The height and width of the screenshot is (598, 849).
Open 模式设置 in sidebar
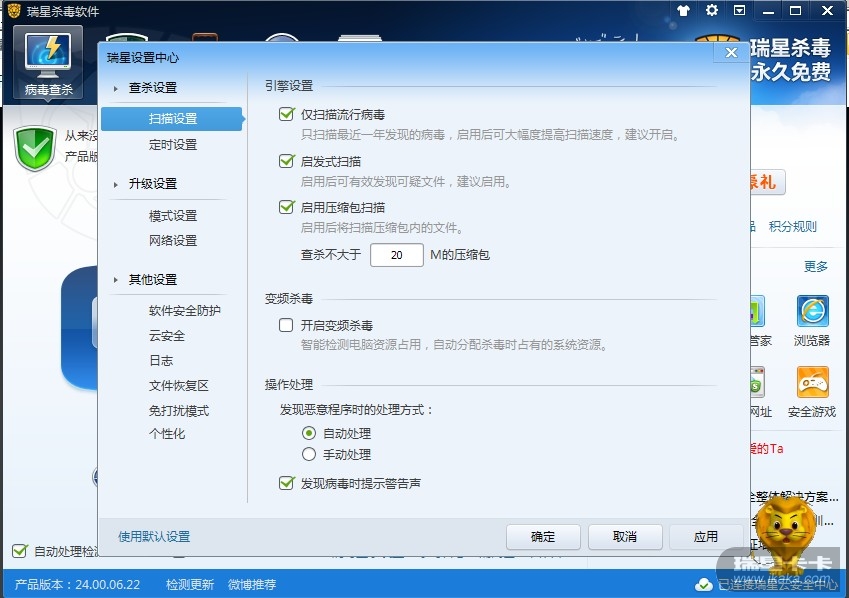coord(173,216)
